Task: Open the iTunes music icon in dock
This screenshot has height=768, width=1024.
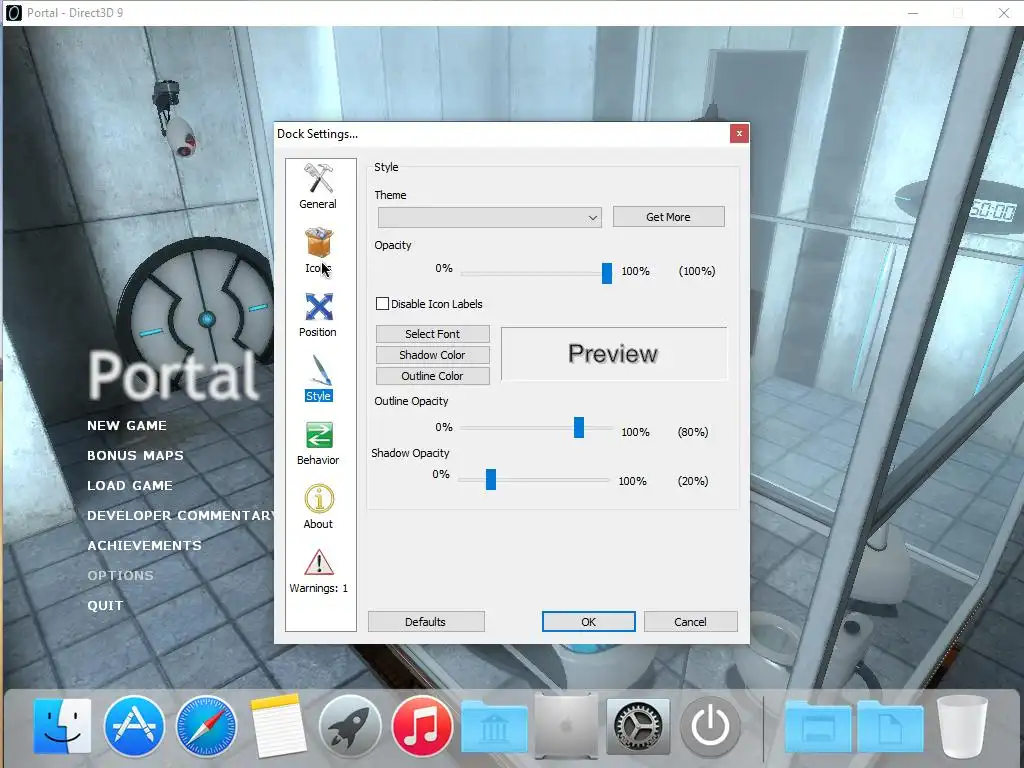Action: click(x=422, y=726)
